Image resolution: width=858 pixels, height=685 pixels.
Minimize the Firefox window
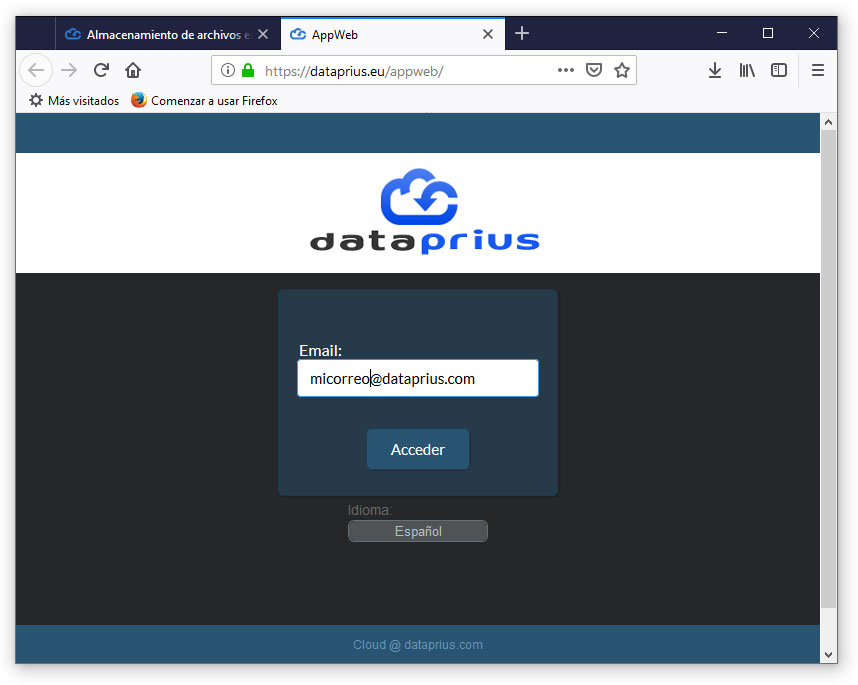click(x=722, y=33)
